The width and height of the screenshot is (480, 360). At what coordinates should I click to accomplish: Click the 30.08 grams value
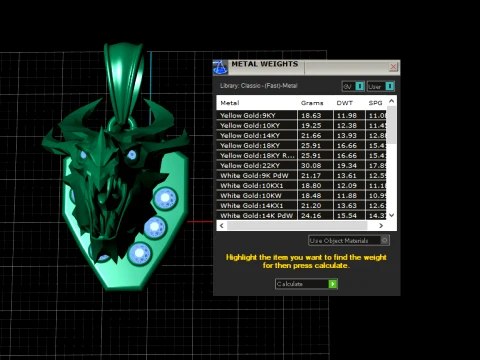311,166
